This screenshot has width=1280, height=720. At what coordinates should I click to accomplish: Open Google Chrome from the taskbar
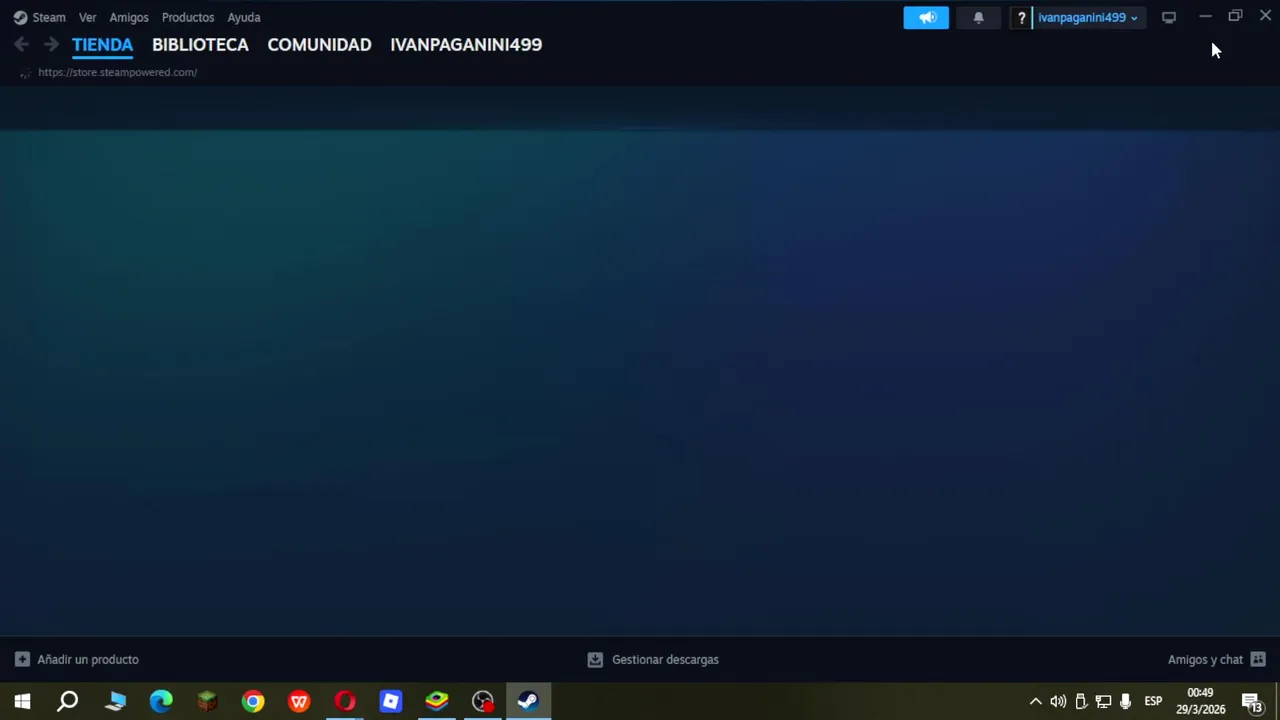point(253,701)
